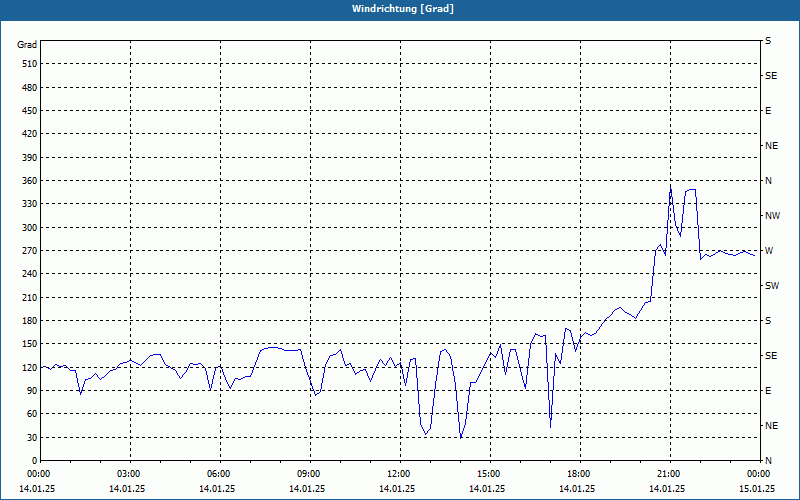This screenshot has width=800, height=500.
Task: Click the chart title 'Windrichtung [Grad]'
Action: pyautogui.click(x=403, y=9)
